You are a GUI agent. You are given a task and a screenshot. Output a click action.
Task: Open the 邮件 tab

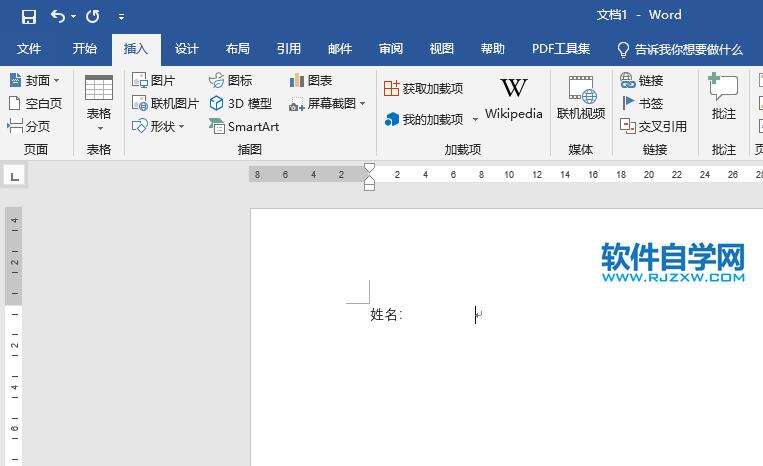tap(340, 49)
